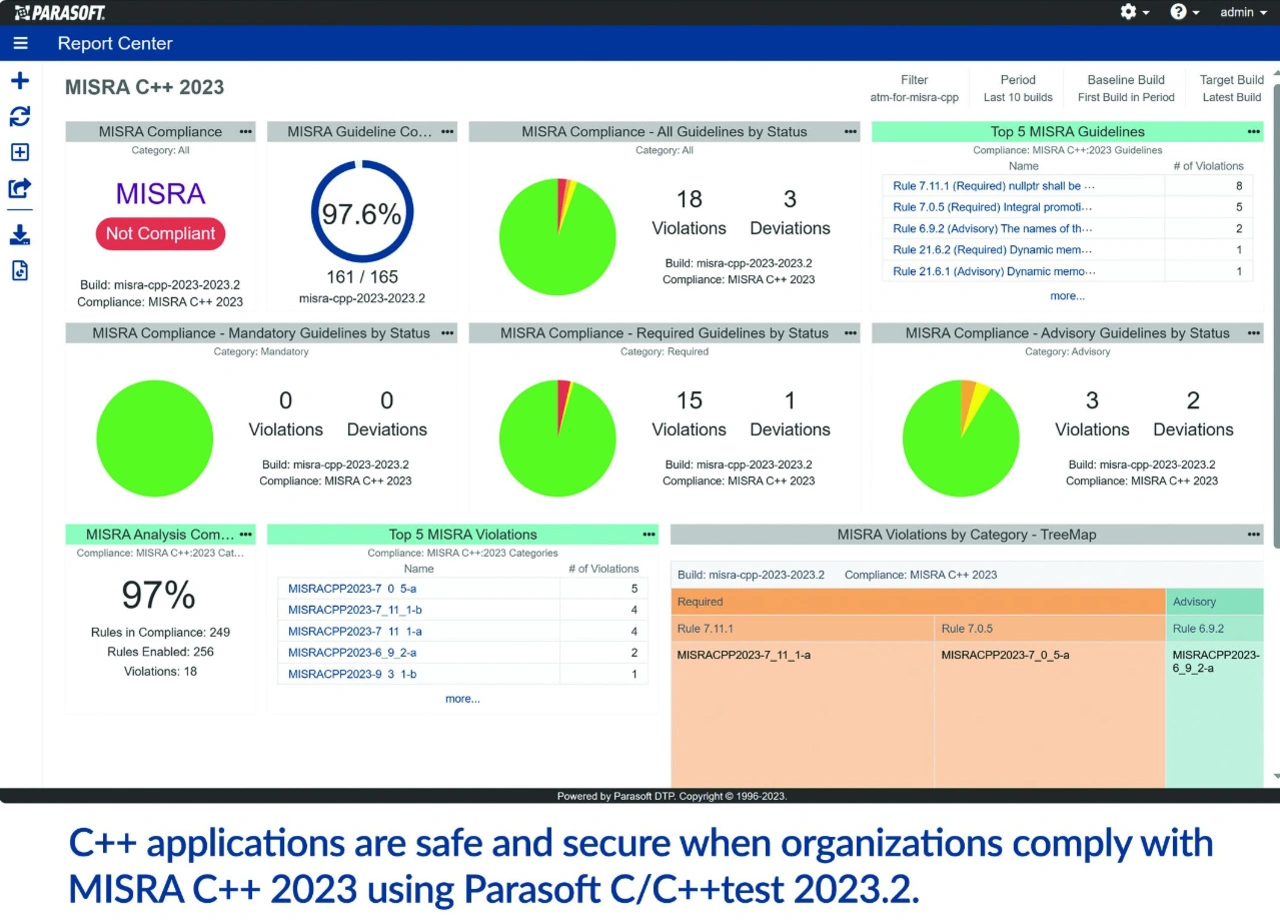Open MISRACPP2023-6_9_2-a violation link
This screenshot has height=924, width=1280.
352,652
